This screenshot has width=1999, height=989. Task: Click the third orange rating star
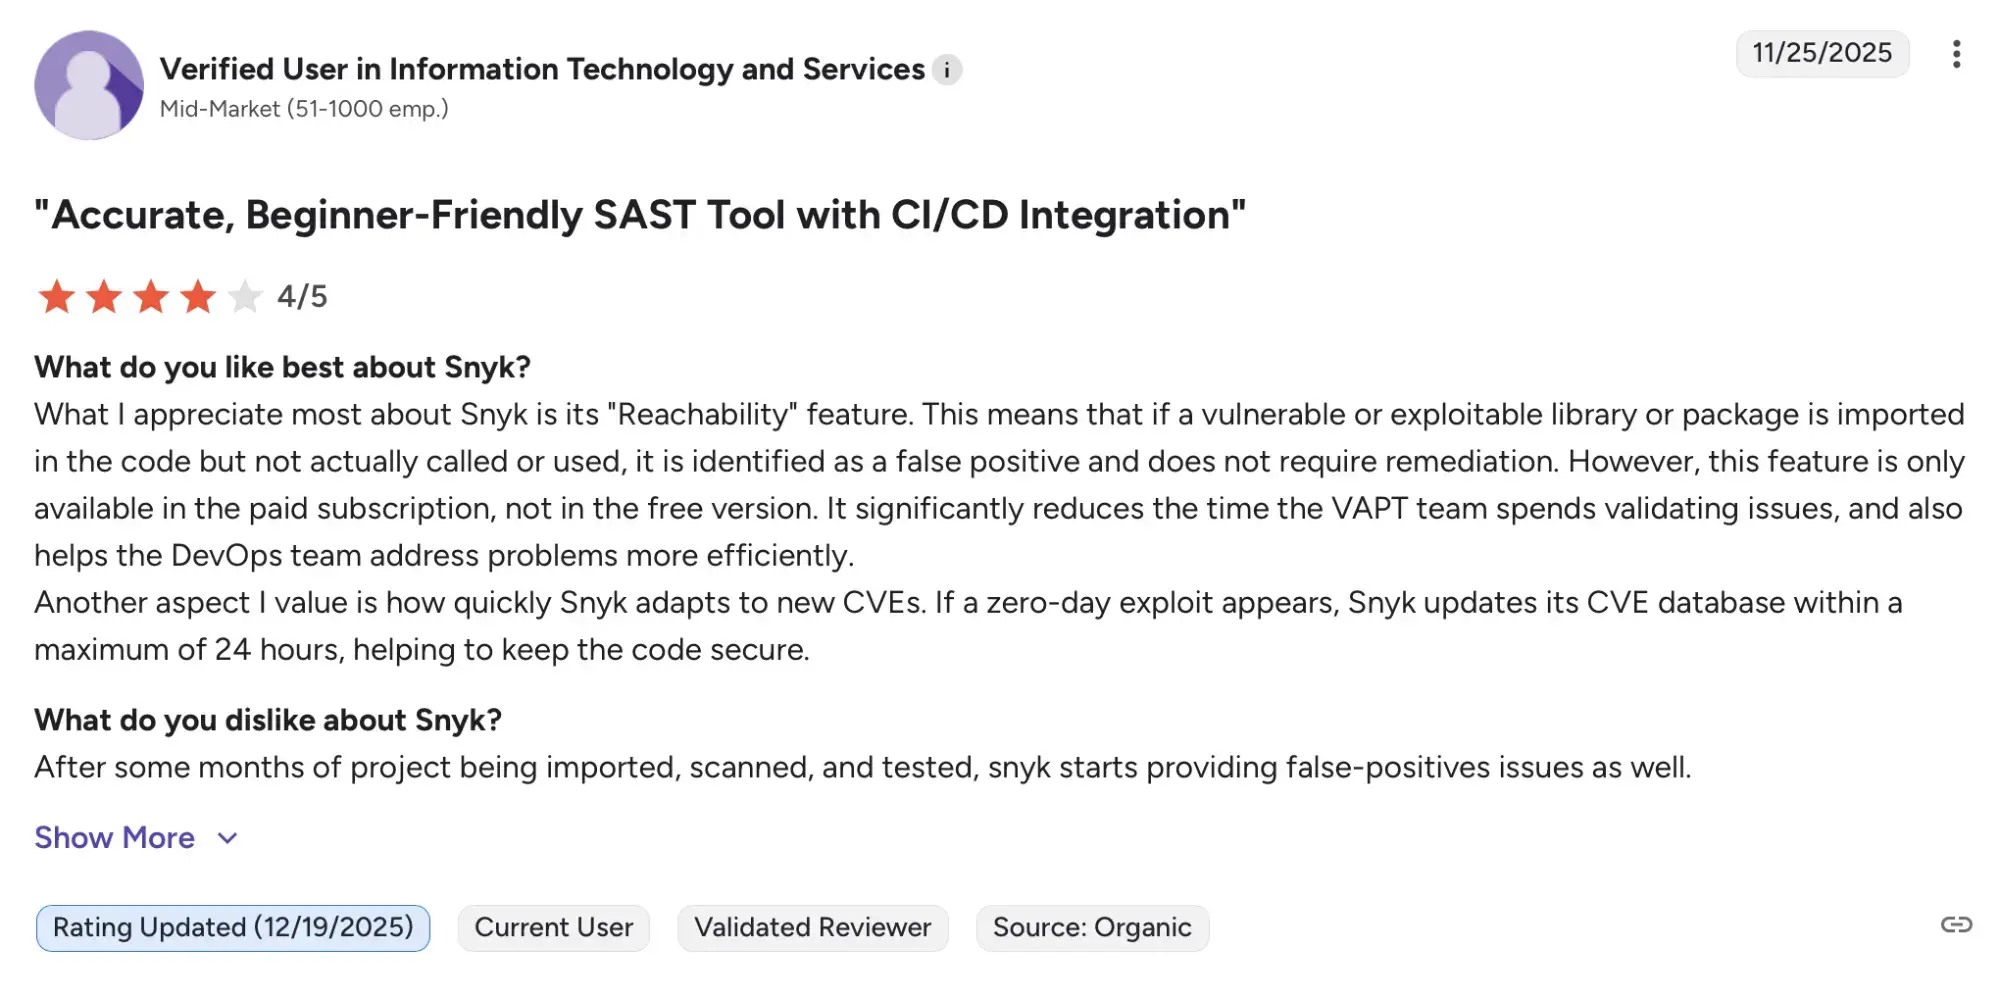click(x=151, y=297)
